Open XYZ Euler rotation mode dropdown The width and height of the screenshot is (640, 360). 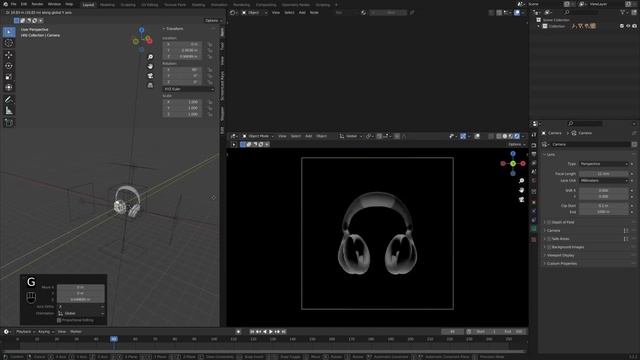coord(188,89)
